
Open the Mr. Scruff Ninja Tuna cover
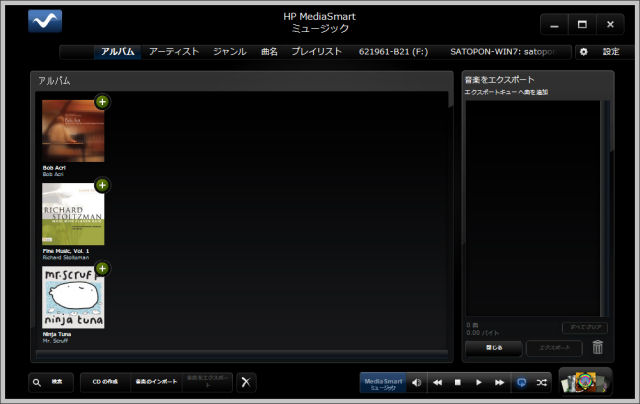73,297
